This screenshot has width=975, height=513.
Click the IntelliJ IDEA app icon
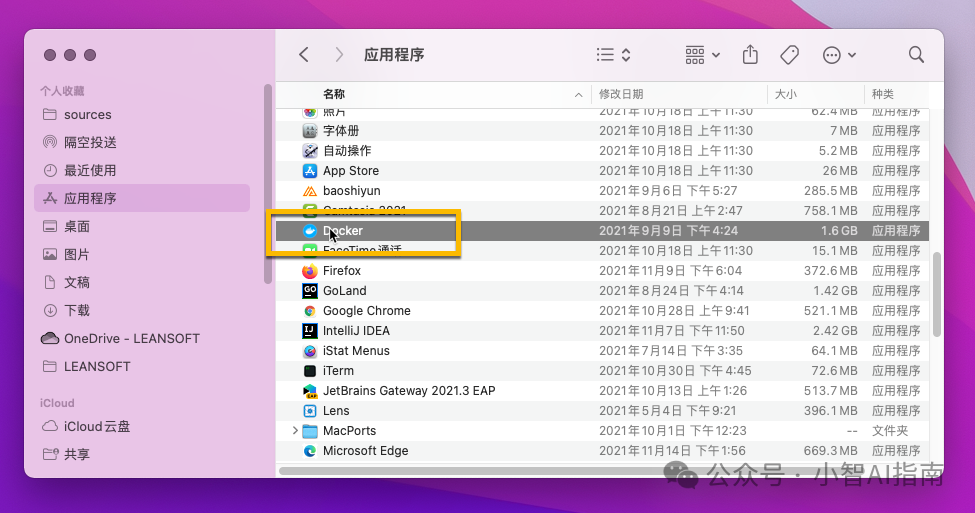coord(310,331)
